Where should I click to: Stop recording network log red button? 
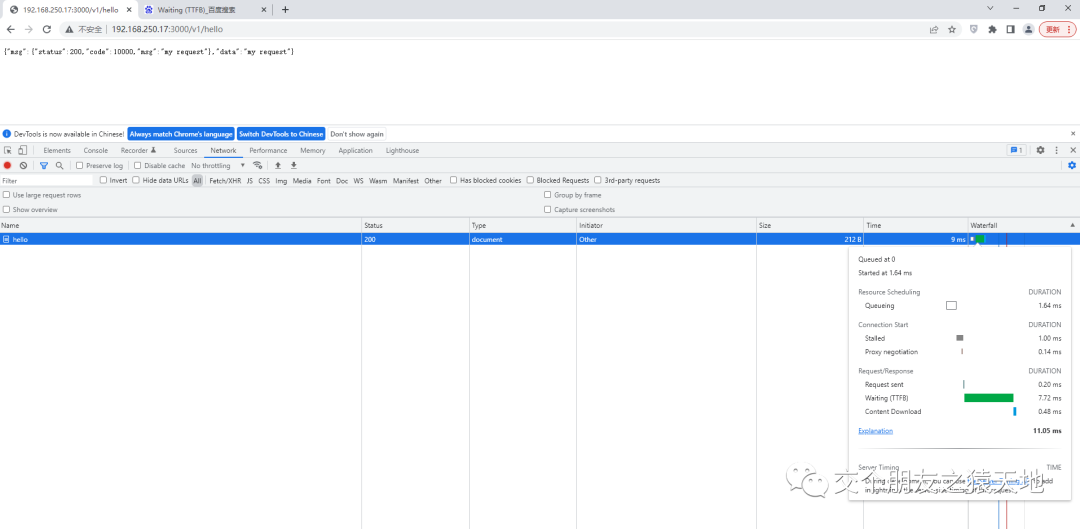[8, 165]
